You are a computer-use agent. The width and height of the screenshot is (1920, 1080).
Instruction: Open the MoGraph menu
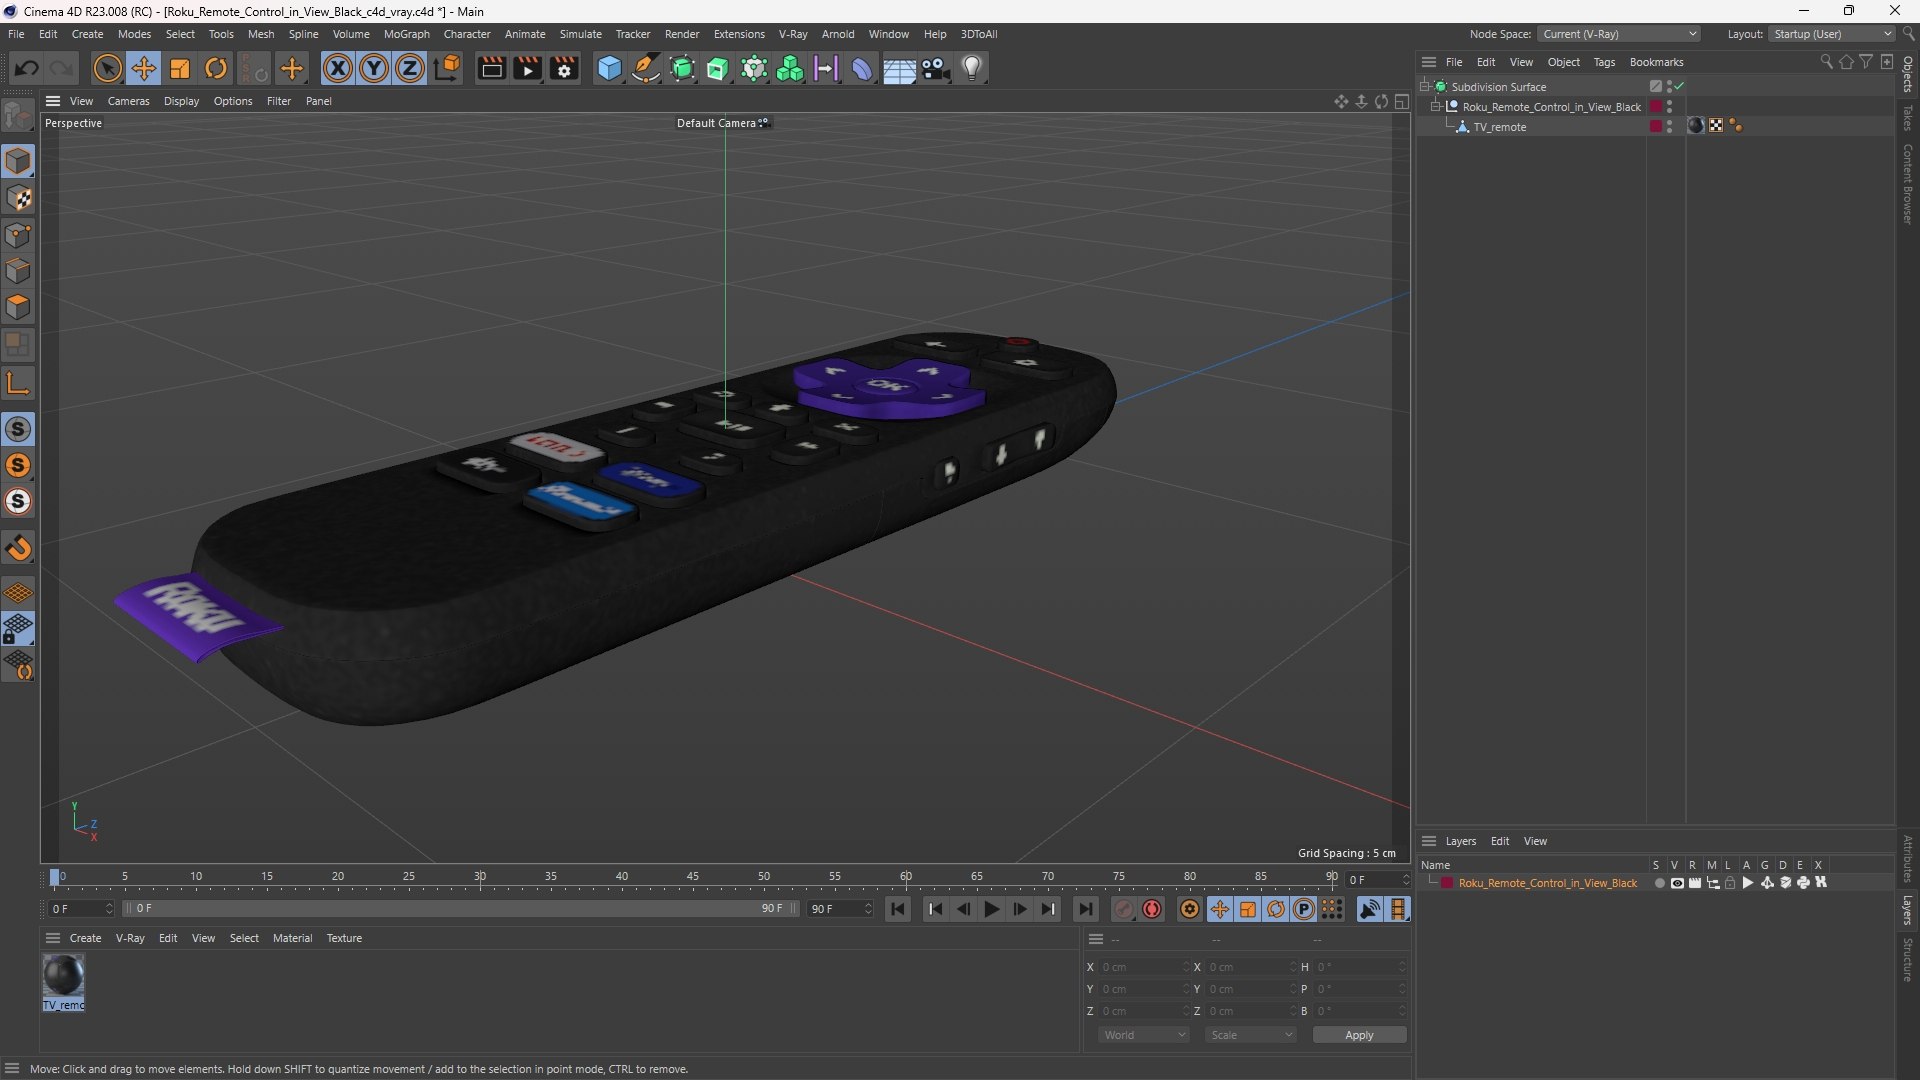(406, 34)
